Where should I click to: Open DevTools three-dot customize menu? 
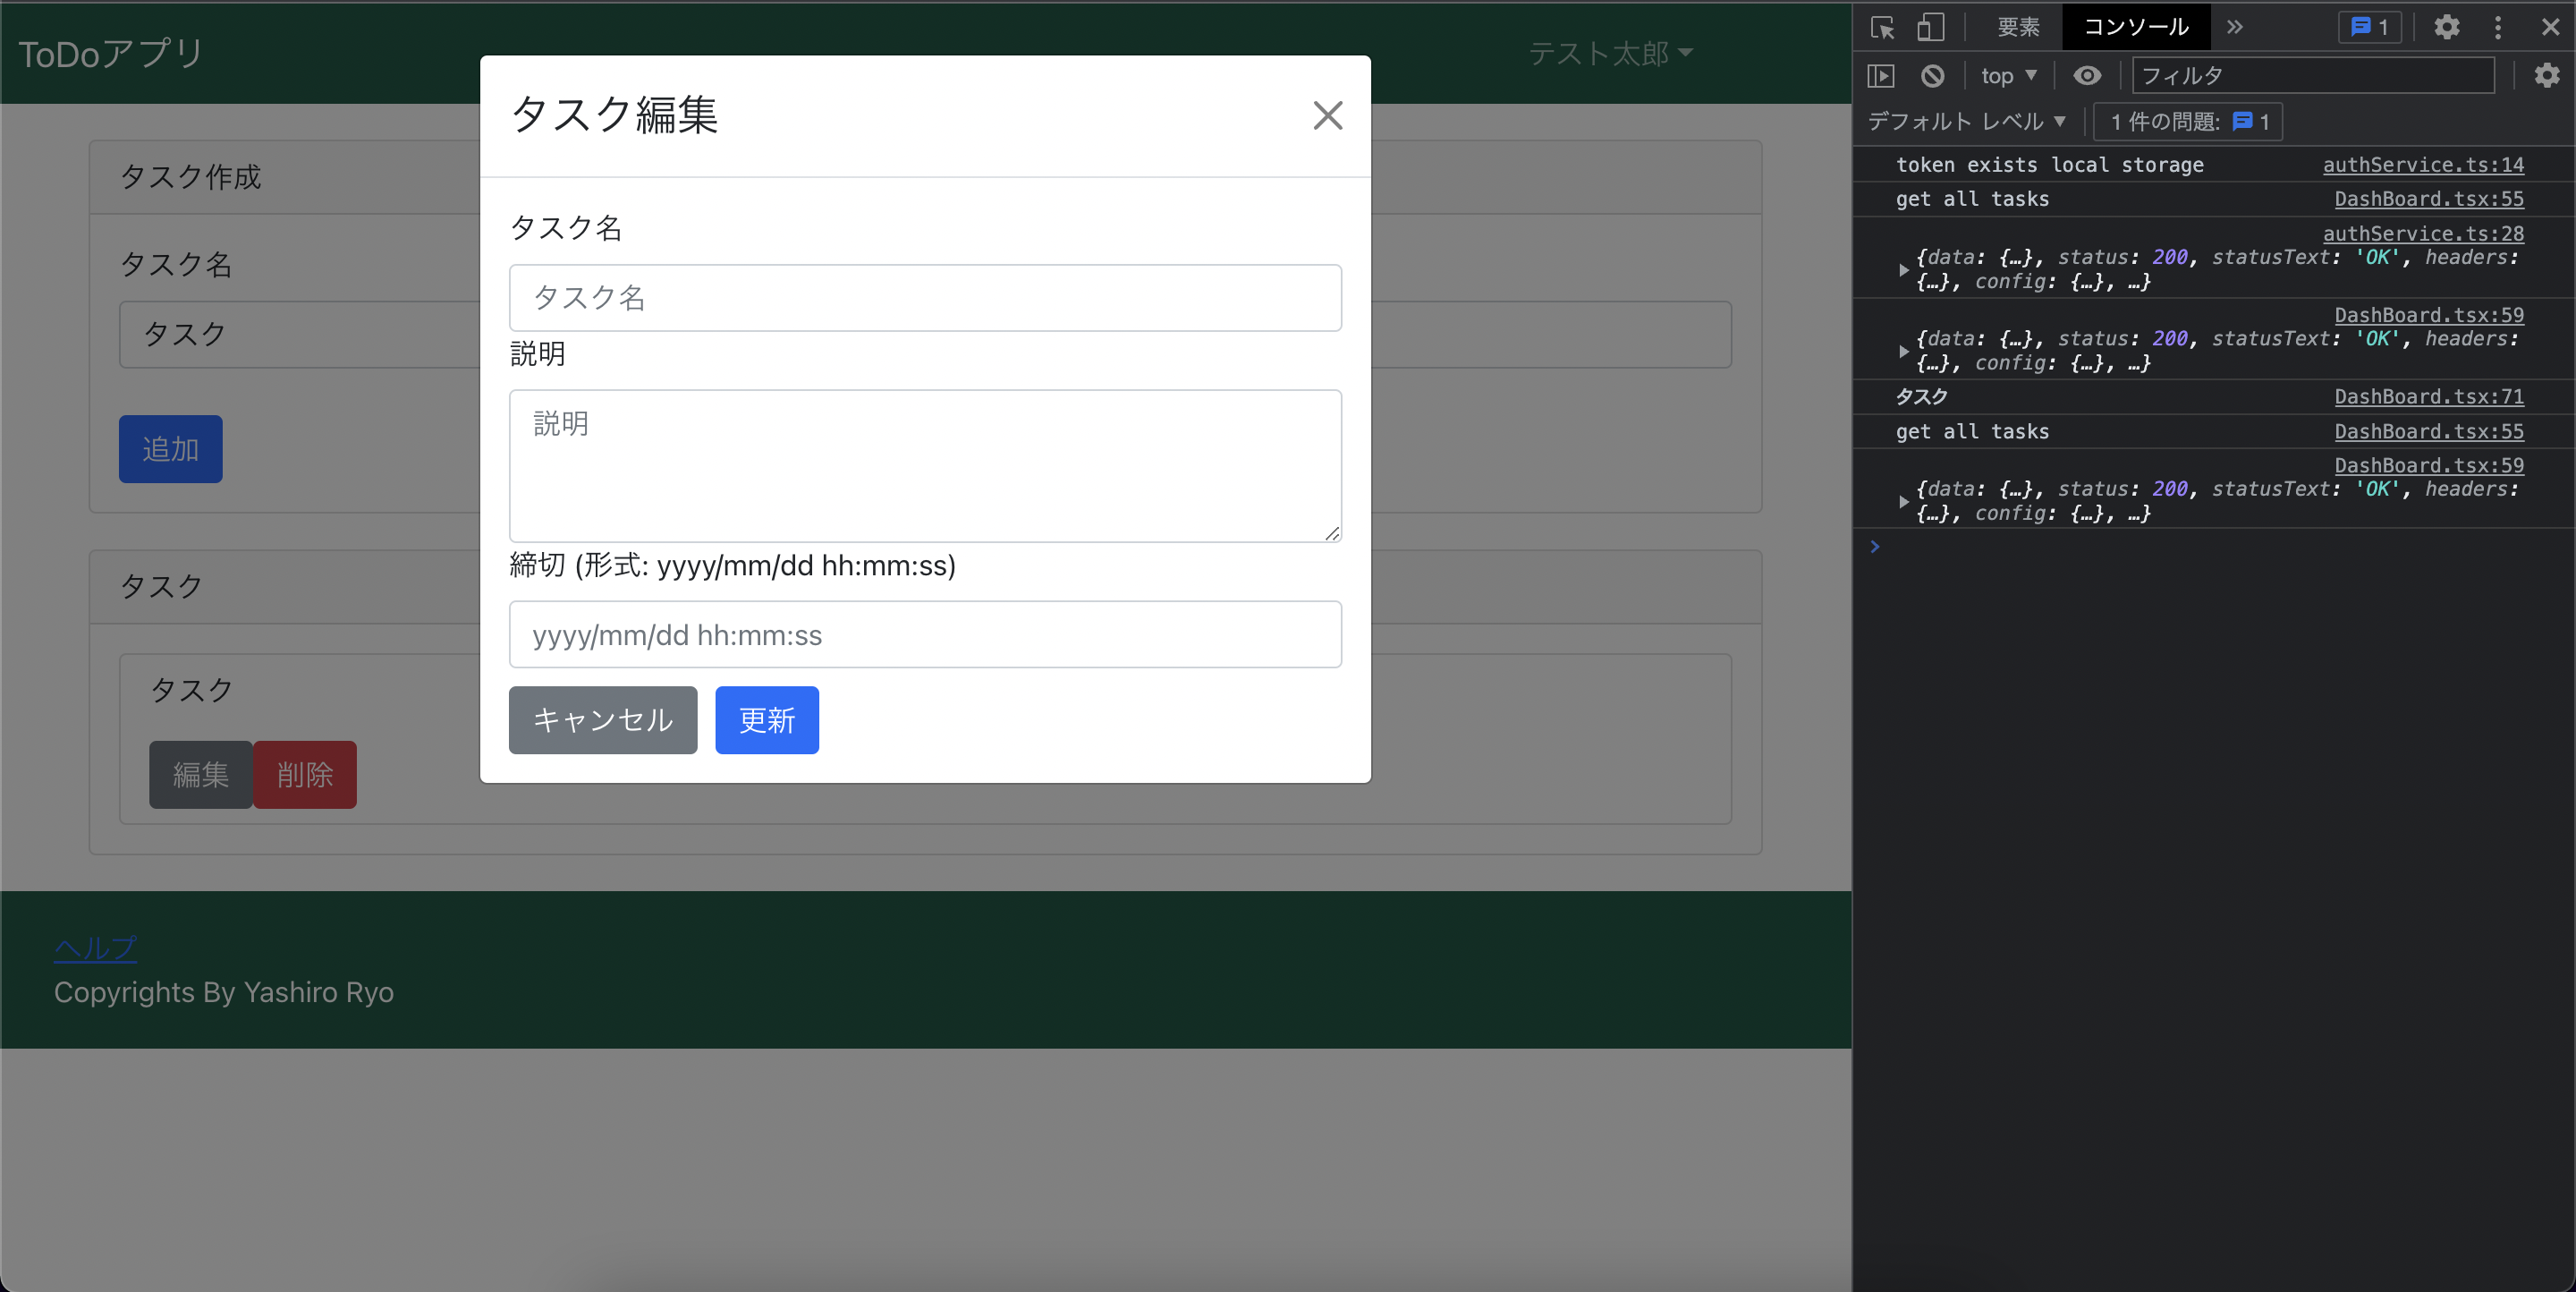point(2498,27)
